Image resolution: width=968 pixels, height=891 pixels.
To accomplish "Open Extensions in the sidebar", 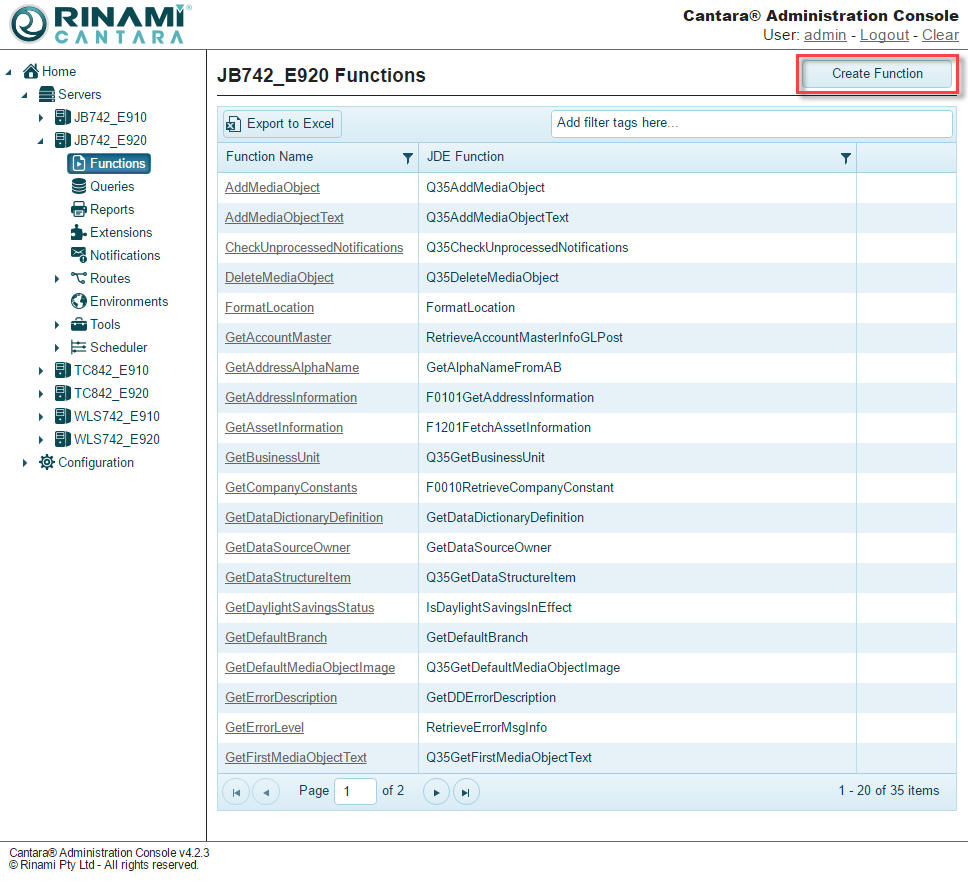I will pos(120,232).
